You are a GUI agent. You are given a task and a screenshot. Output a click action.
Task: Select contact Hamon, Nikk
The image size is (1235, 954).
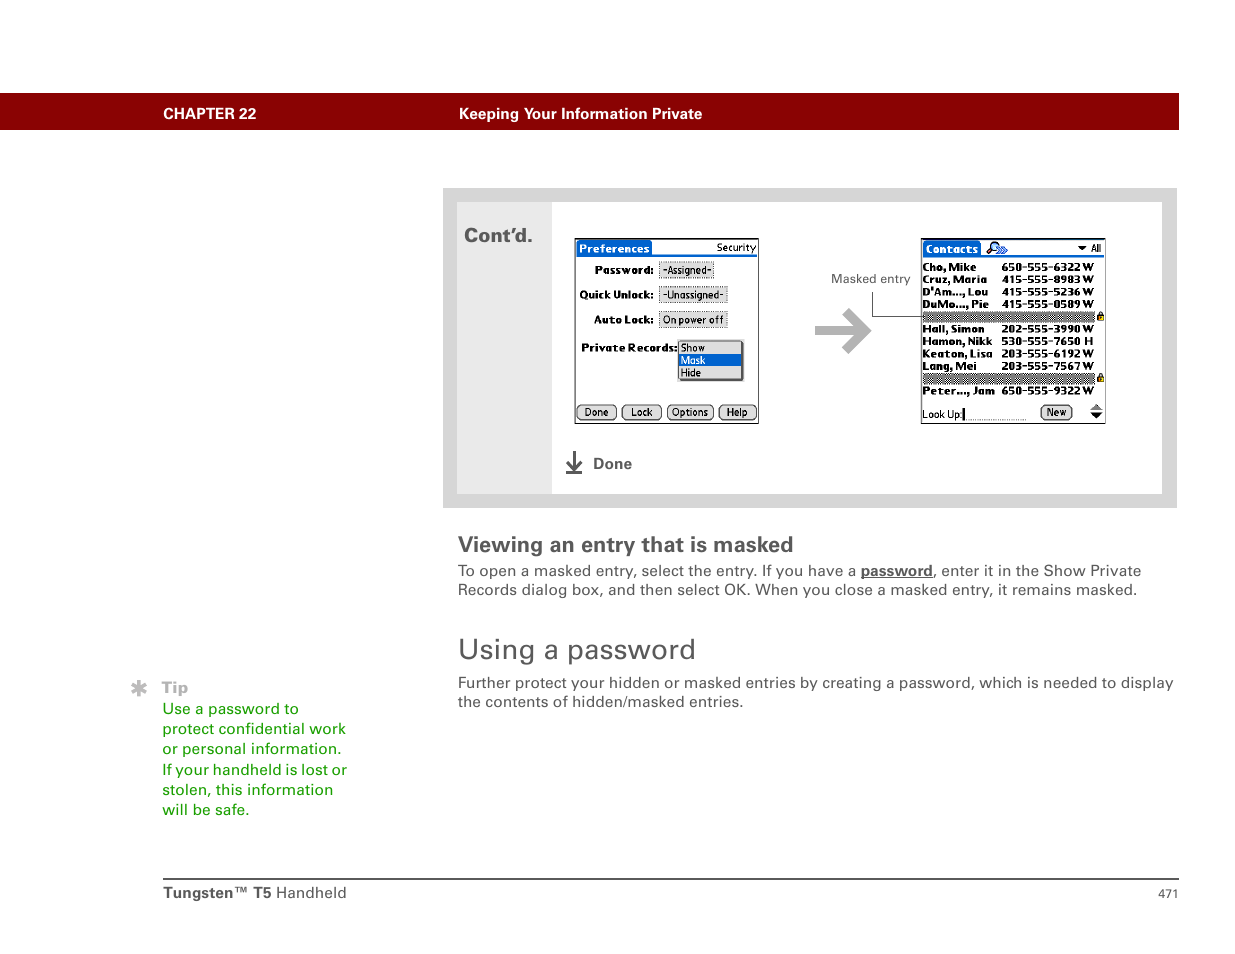point(957,342)
